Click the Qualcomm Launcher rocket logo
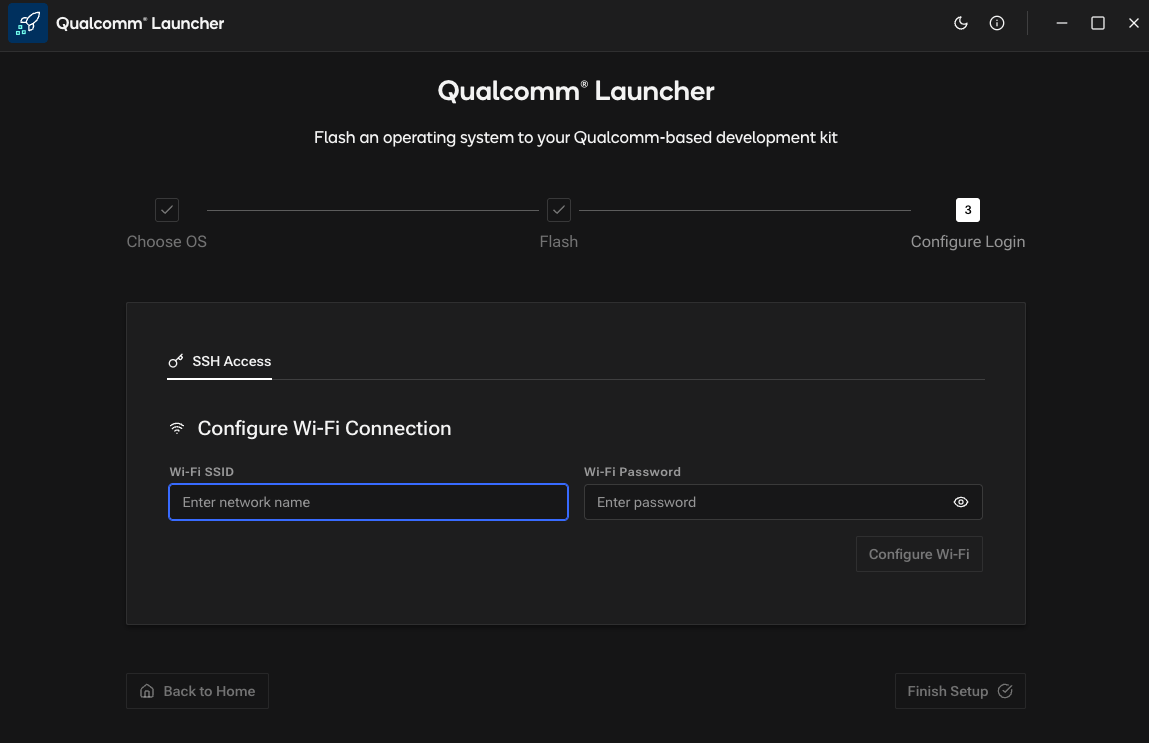1149x743 pixels. pos(28,23)
